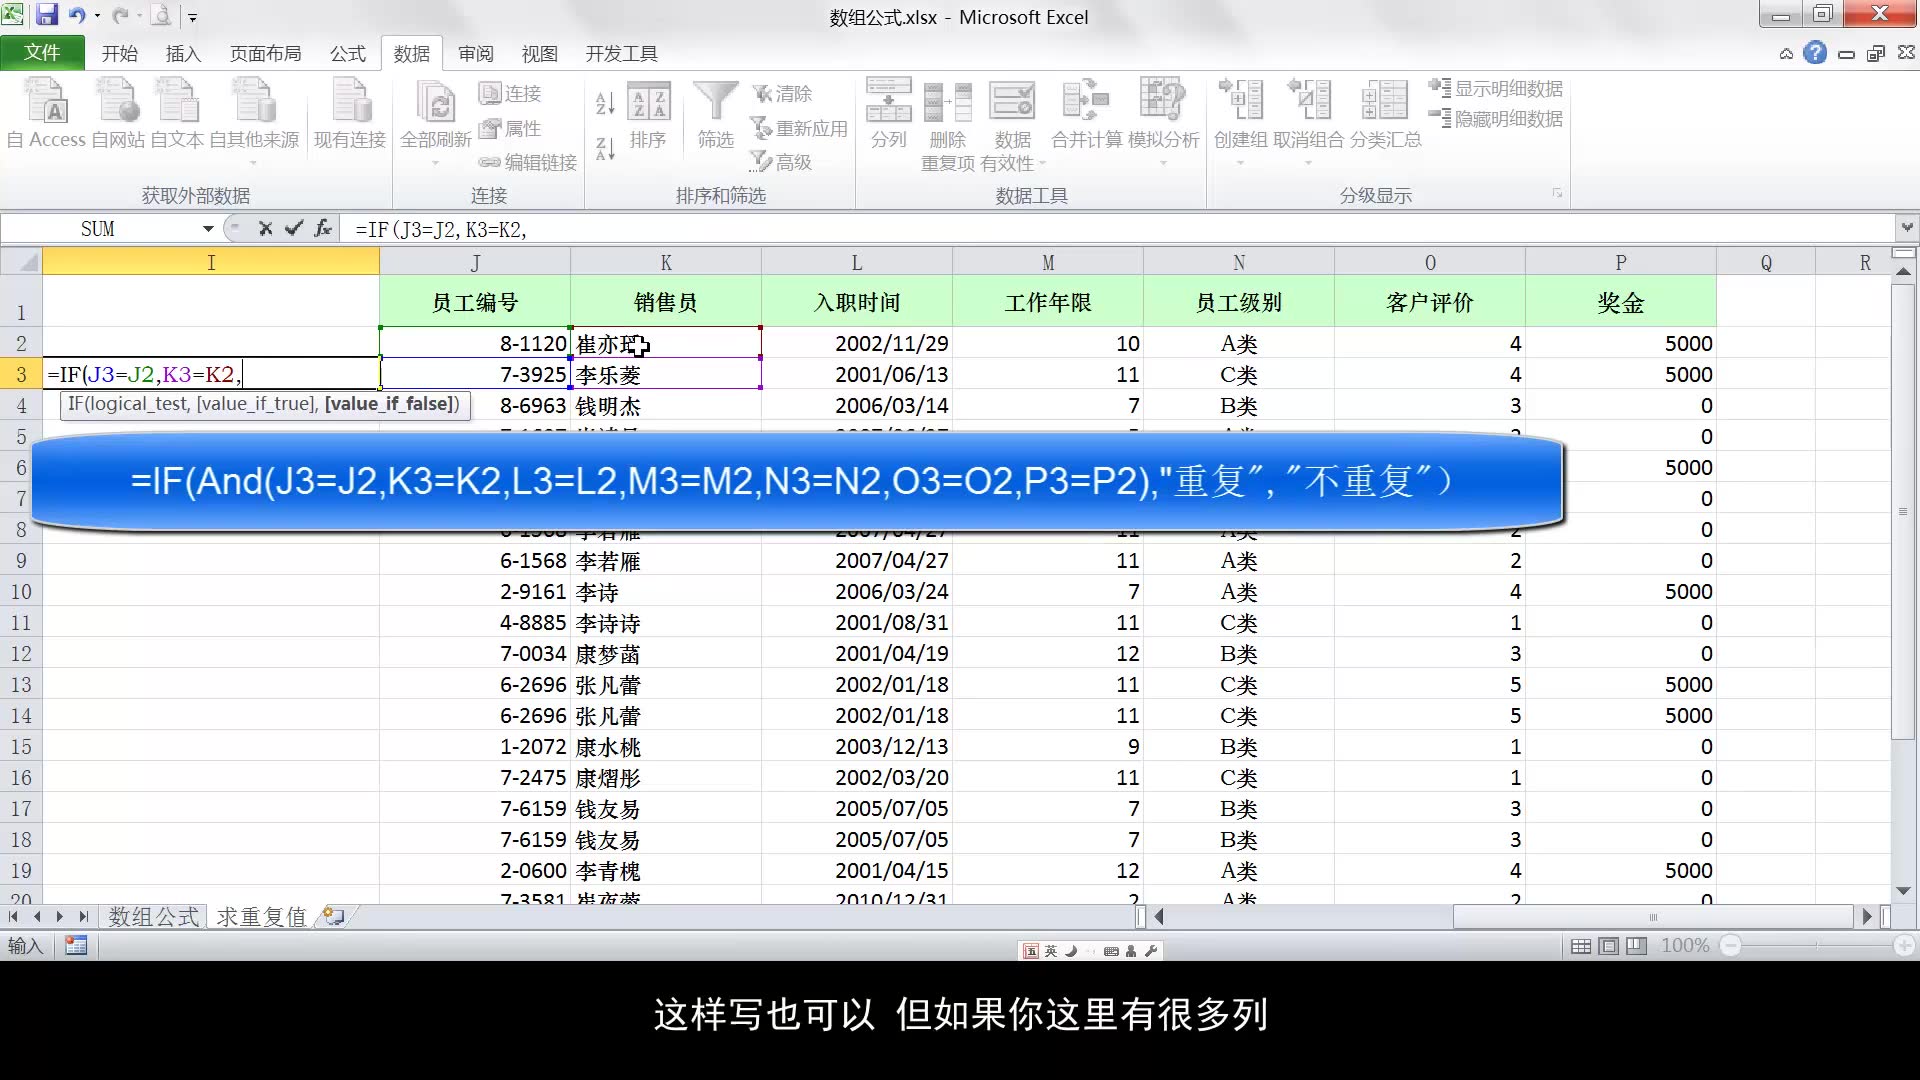The image size is (1920, 1080).
Task: Click the vertical scroll down arrow
Action: click(1903, 890)
